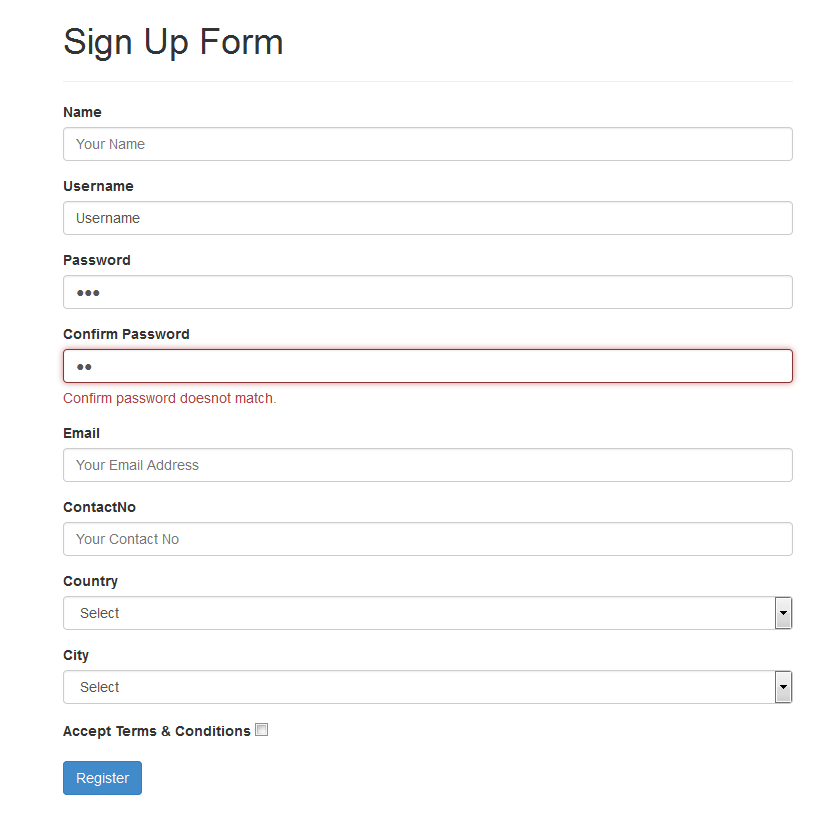The height and width of the screenshot is (820, 832).
Task: Click the Username input field
Action: point(427,218)
